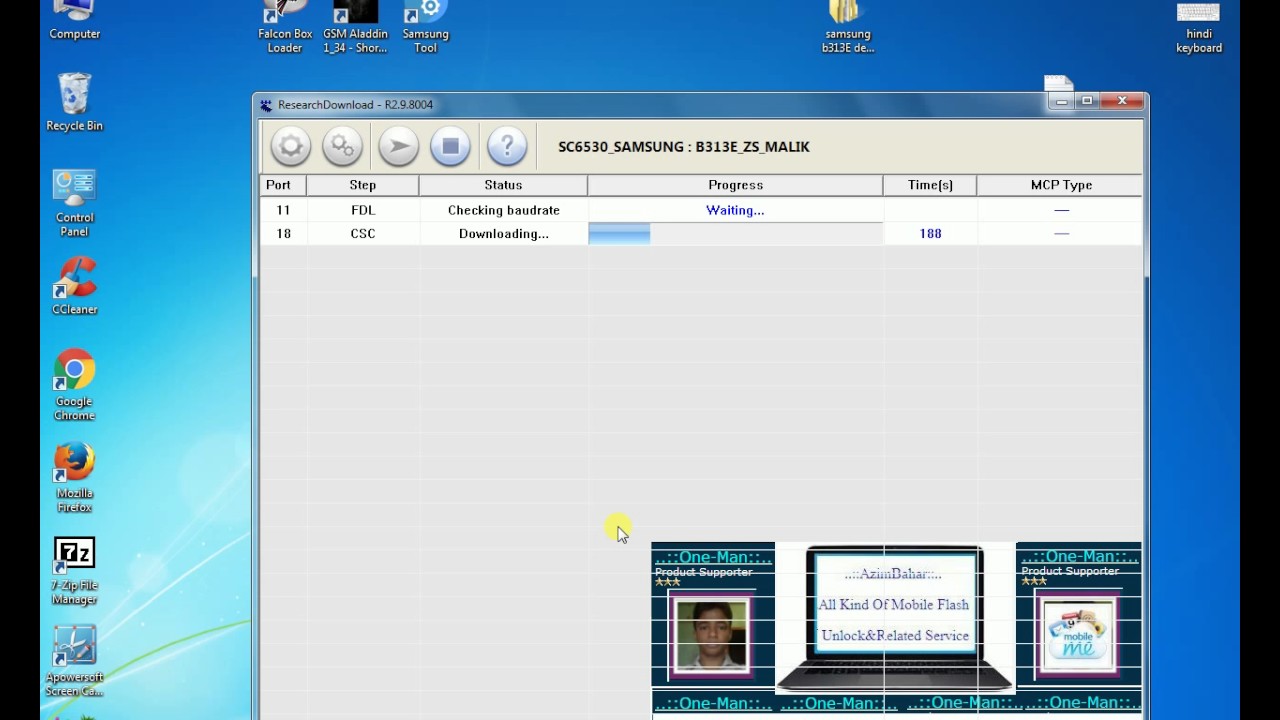Click the CSC download progress bar
This screenshot has width=1280, height=720.
[735, 233]
